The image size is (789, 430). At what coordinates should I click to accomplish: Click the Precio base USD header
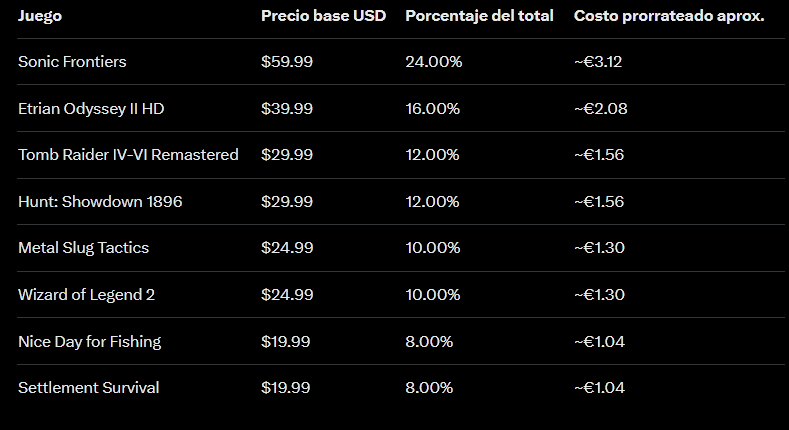(x=323, y=17)
